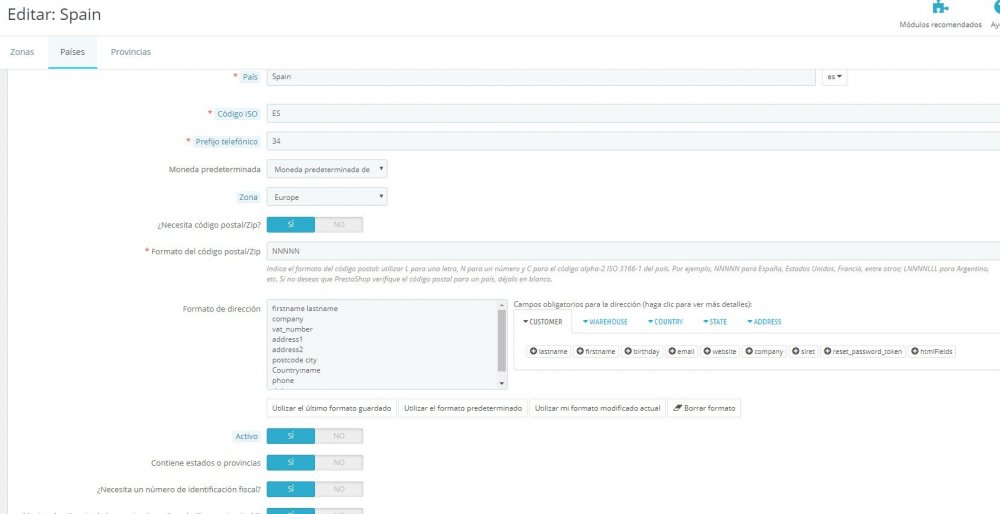Click eraser icon in Borrar formato

pos(677,408)
